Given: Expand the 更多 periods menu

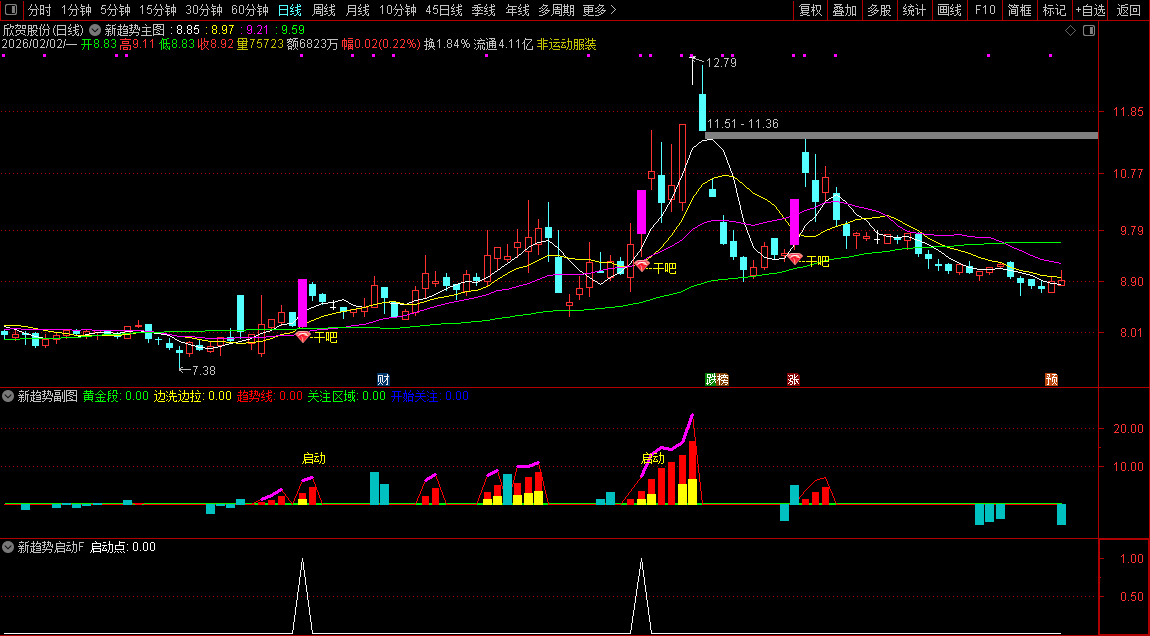Looking at the screenshot, I should pyautogui.click(x=599, y=10).
